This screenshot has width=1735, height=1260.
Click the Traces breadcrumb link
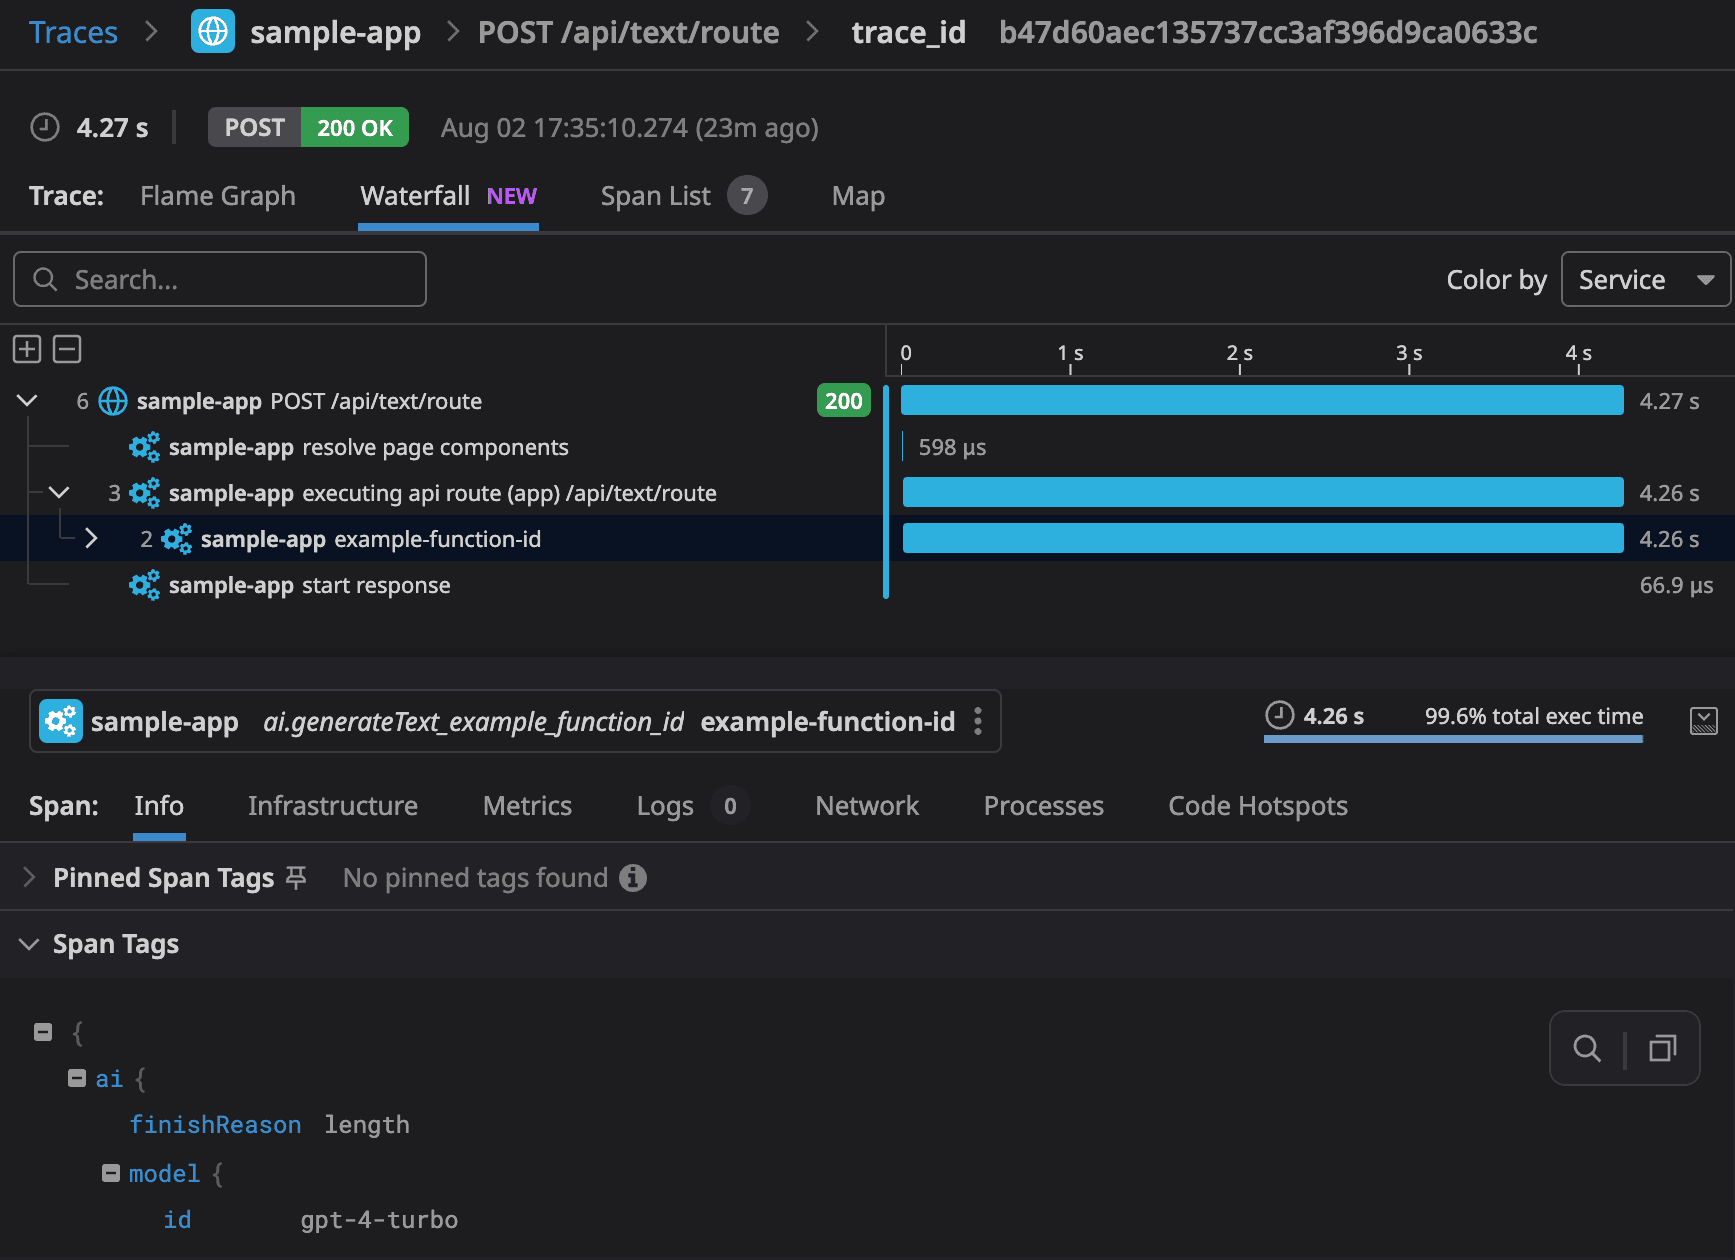(x=73, y=31)
